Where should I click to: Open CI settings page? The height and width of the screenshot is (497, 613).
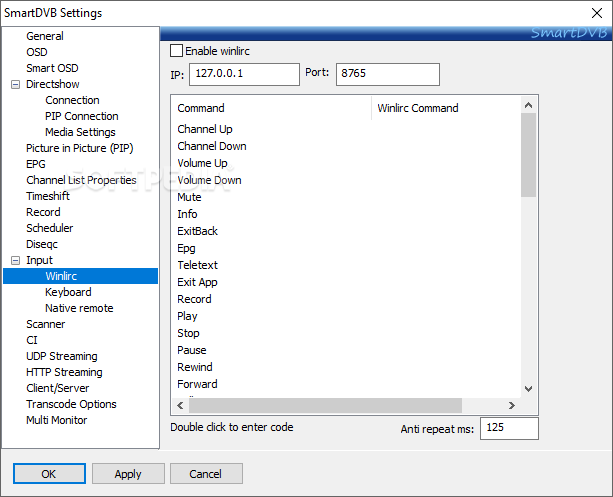click(x=32, y=340)
